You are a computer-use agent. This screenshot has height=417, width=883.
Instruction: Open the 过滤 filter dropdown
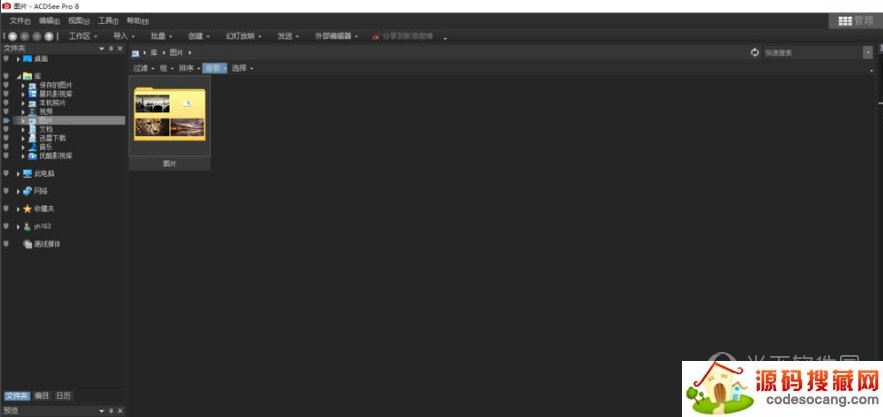[x=144, y=68]
